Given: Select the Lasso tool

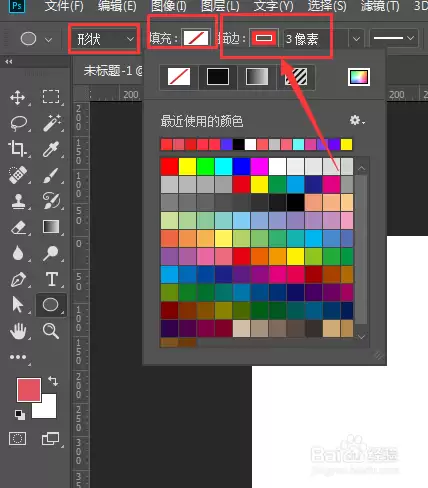Looking at the screenshot, I should [19, 123].
